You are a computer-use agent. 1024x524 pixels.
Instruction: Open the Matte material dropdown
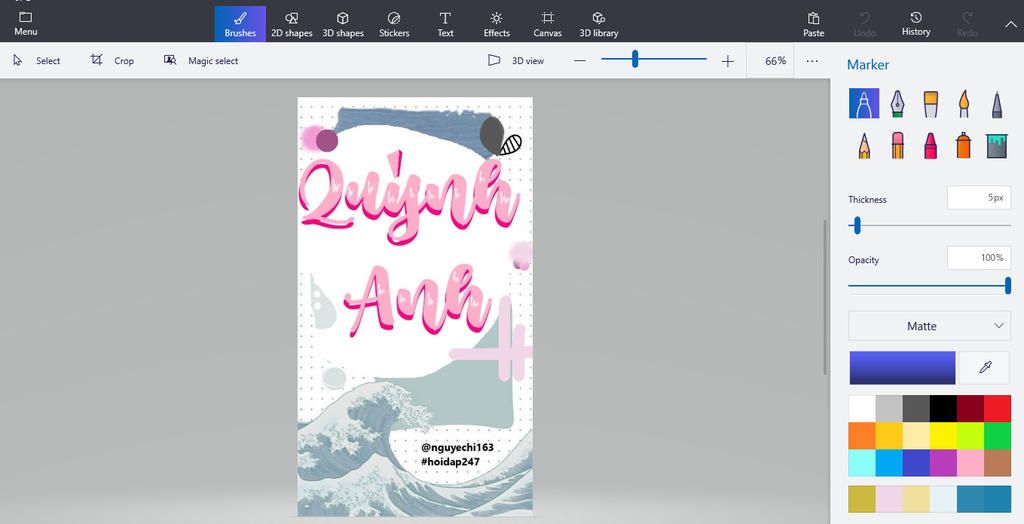[x=929, y=326]
